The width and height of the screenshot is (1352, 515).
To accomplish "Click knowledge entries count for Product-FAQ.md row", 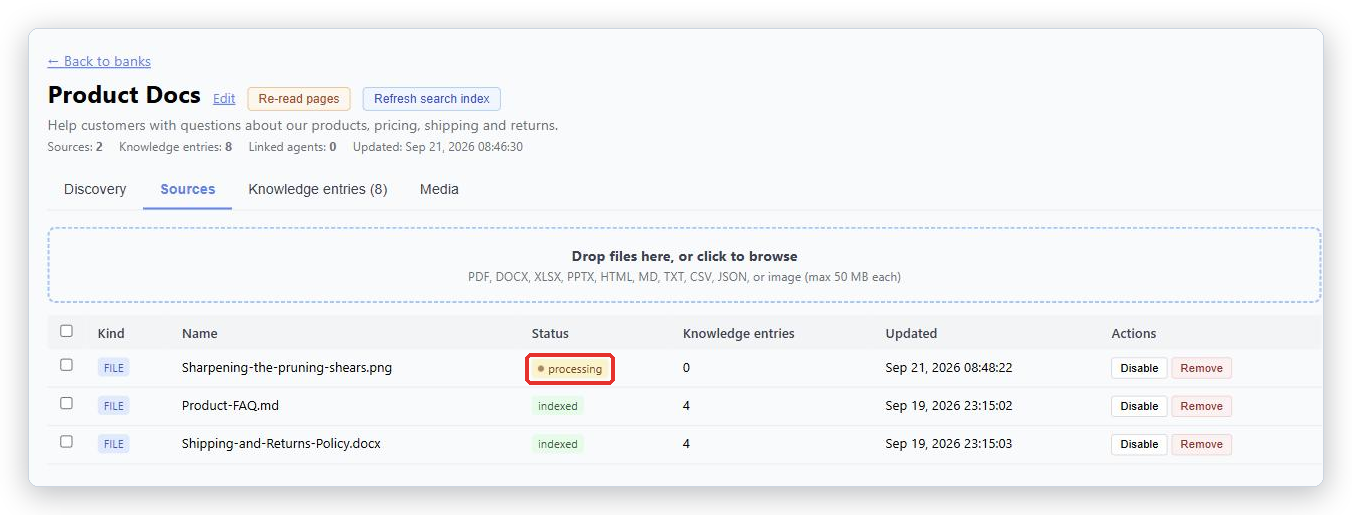I will pyautogui.click(x=687, y=405).
